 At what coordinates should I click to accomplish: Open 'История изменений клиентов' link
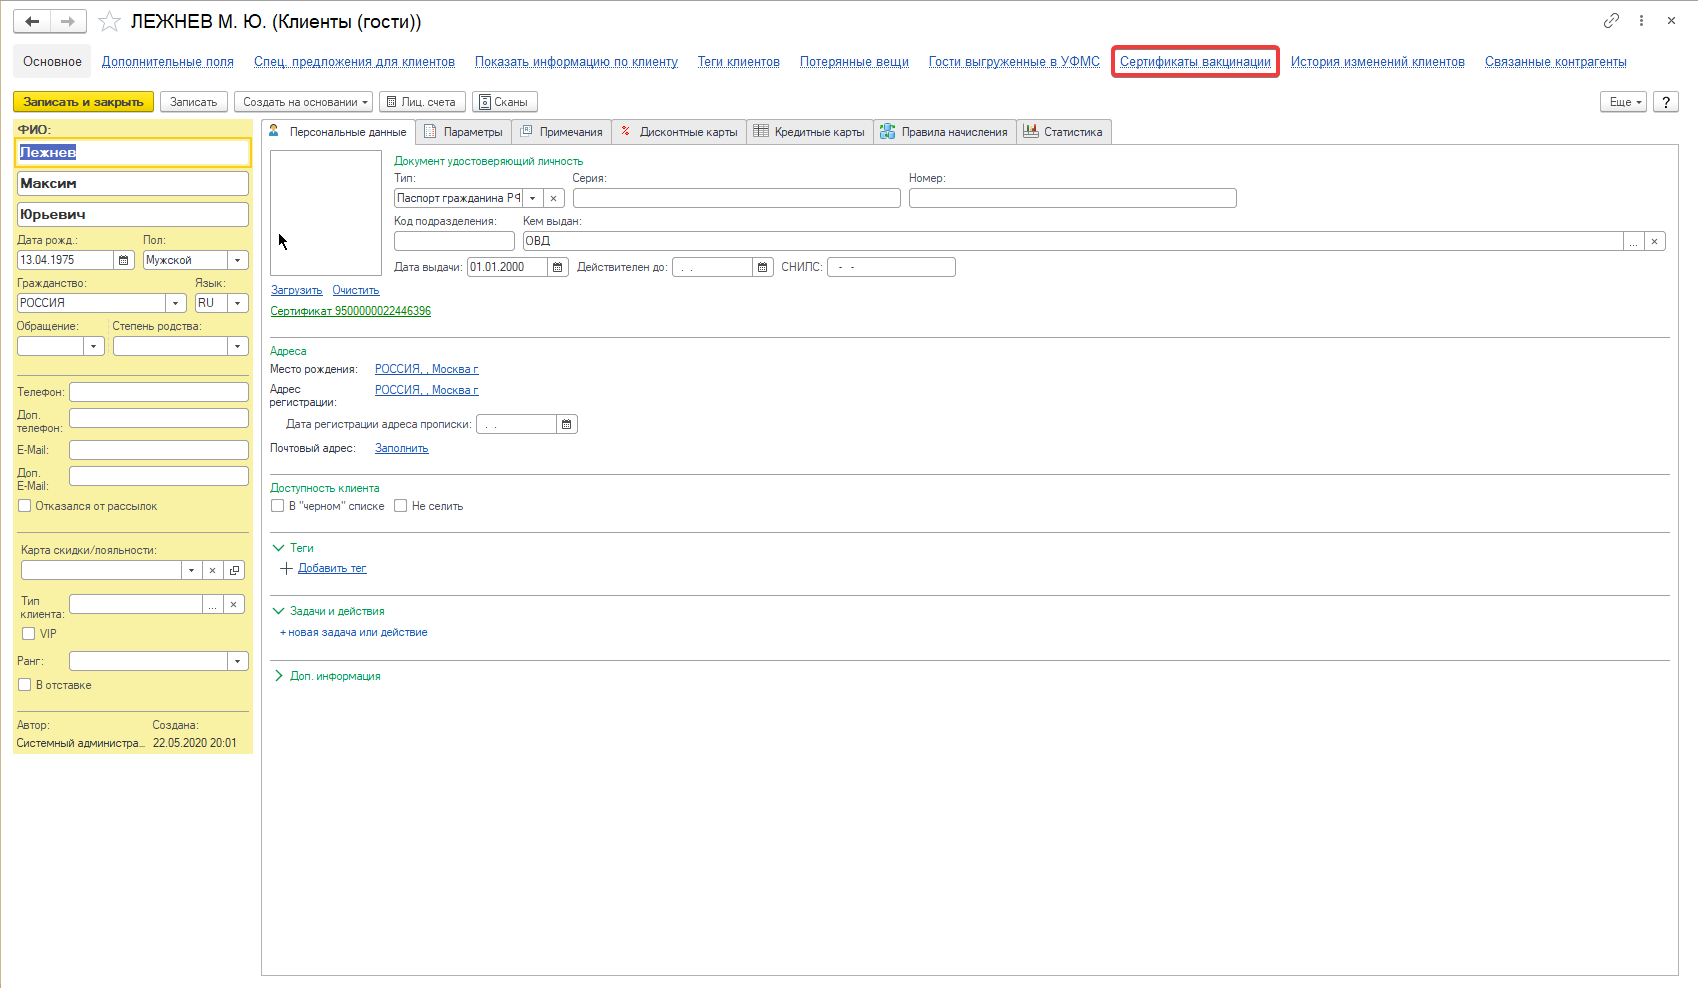click(1377, 62)
